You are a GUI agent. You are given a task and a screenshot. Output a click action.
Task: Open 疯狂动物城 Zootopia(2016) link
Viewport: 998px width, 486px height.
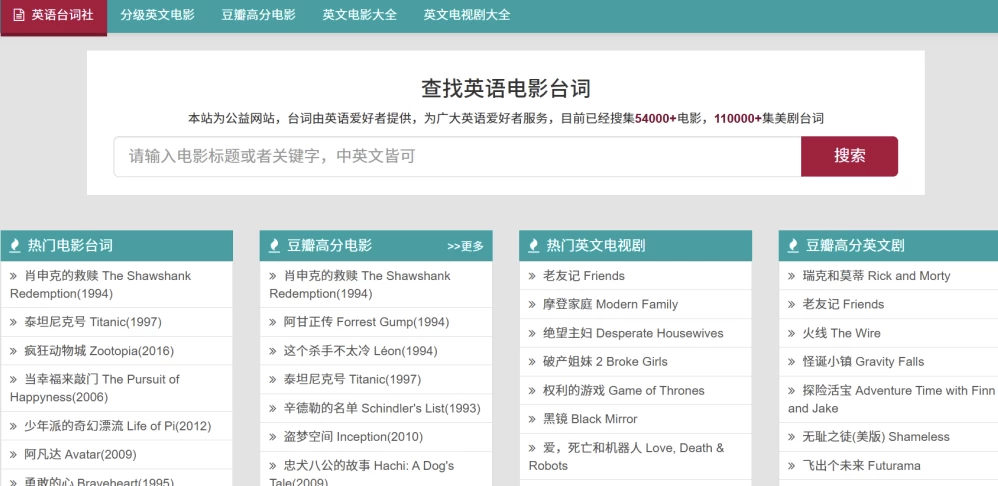[x=98, y=351]
